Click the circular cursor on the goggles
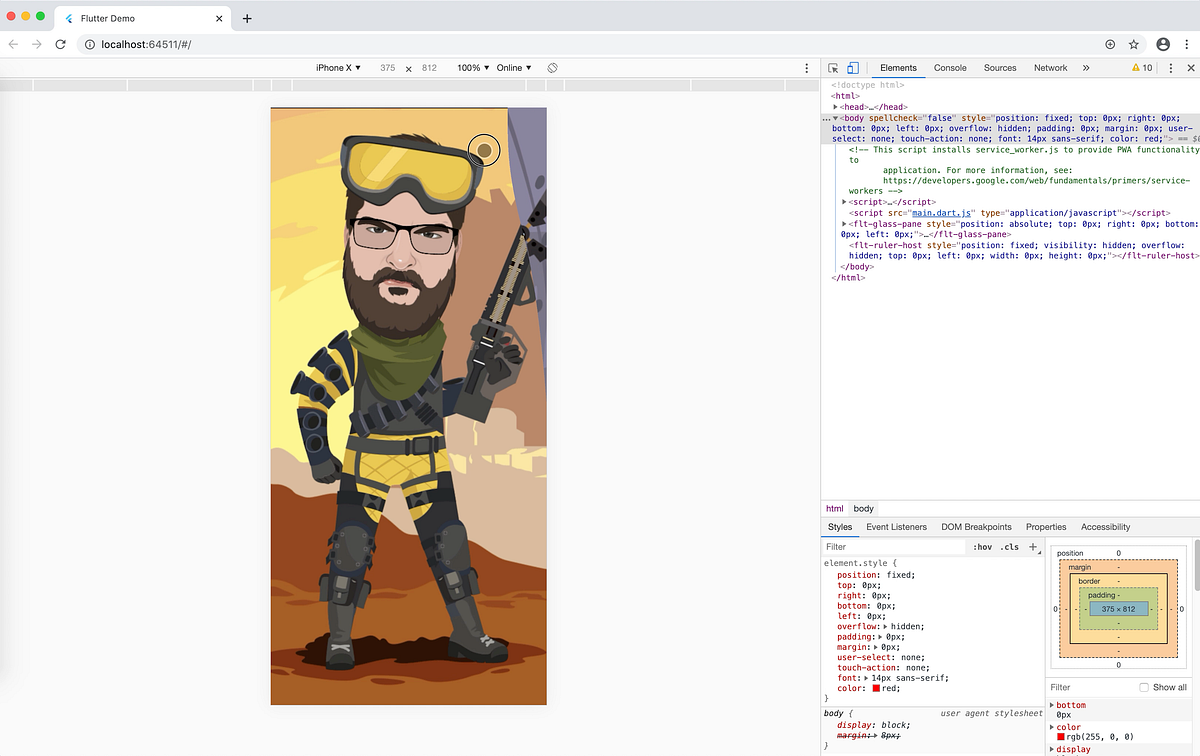 coord(484,150)
